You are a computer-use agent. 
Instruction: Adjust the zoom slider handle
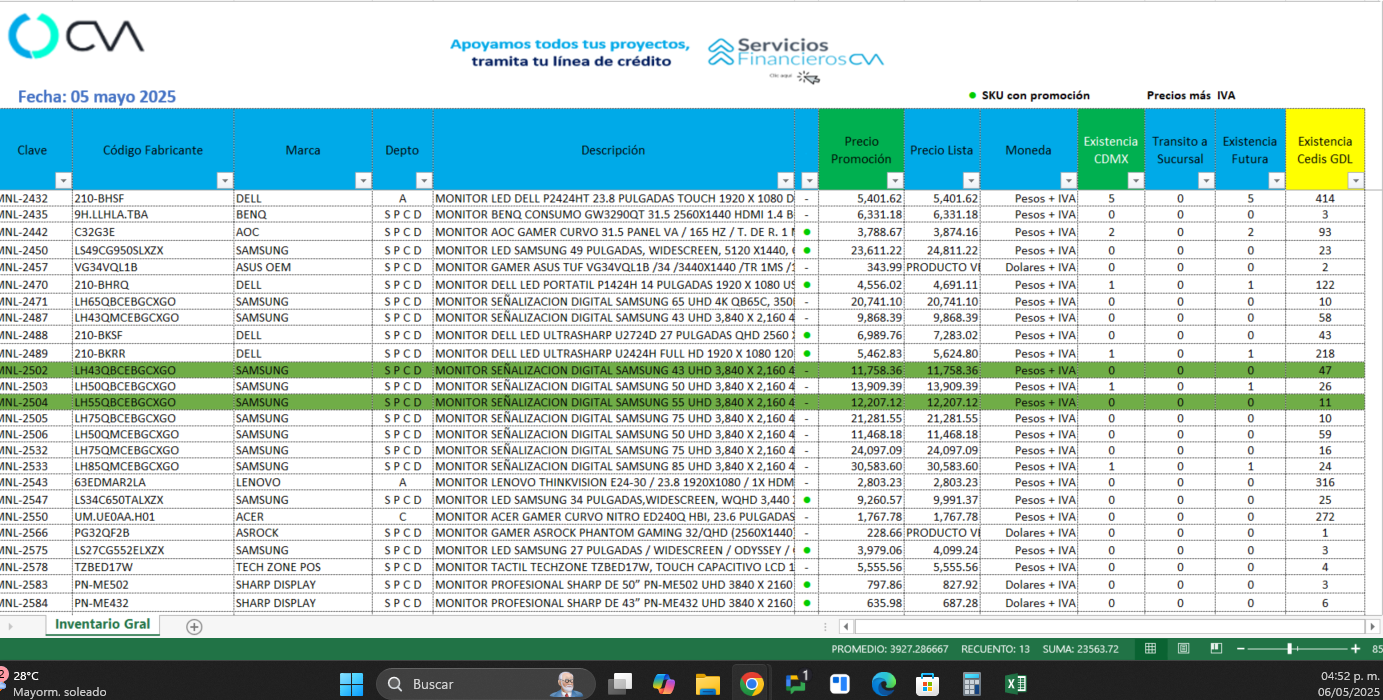coord(1290,649)
